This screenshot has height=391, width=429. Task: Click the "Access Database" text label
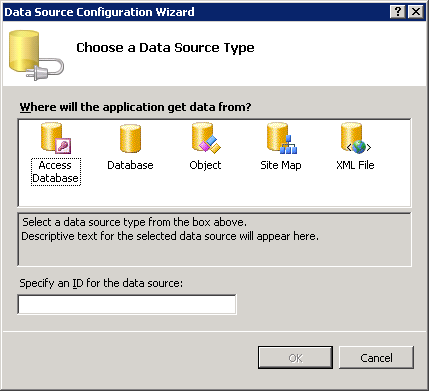click(x=56, y=172)
